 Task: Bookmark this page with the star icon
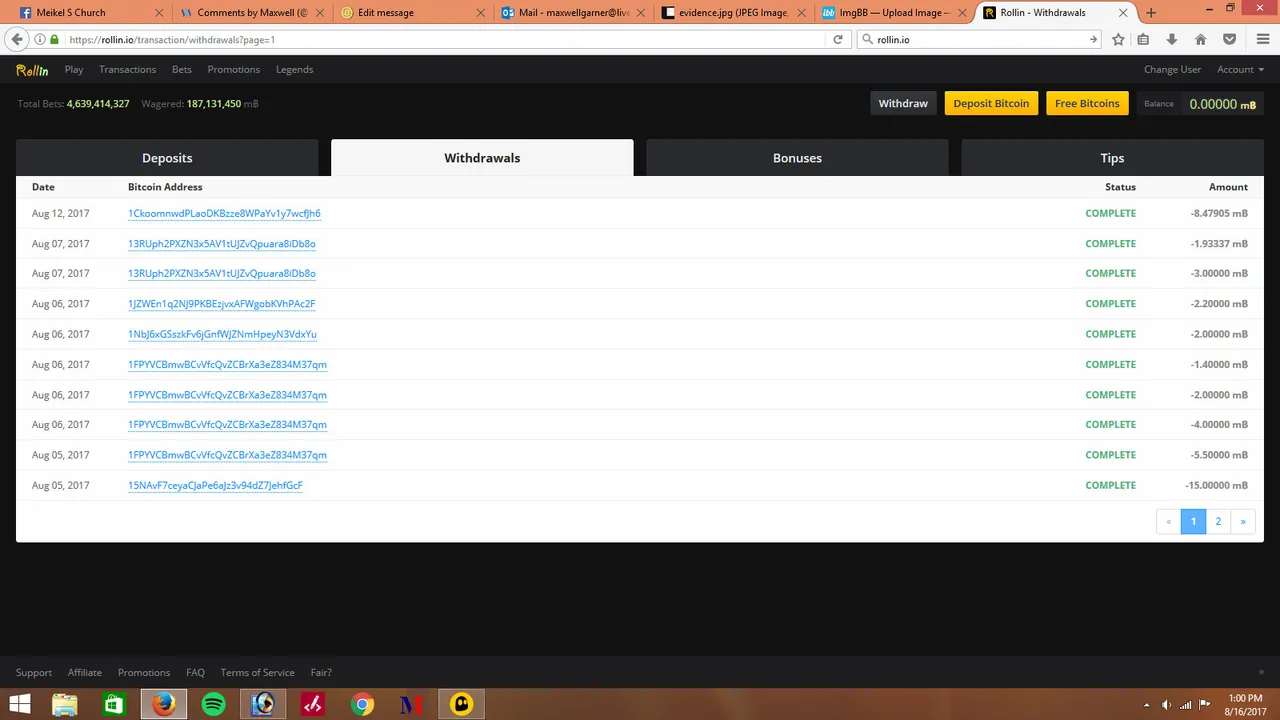click(x=1118, y=39)
